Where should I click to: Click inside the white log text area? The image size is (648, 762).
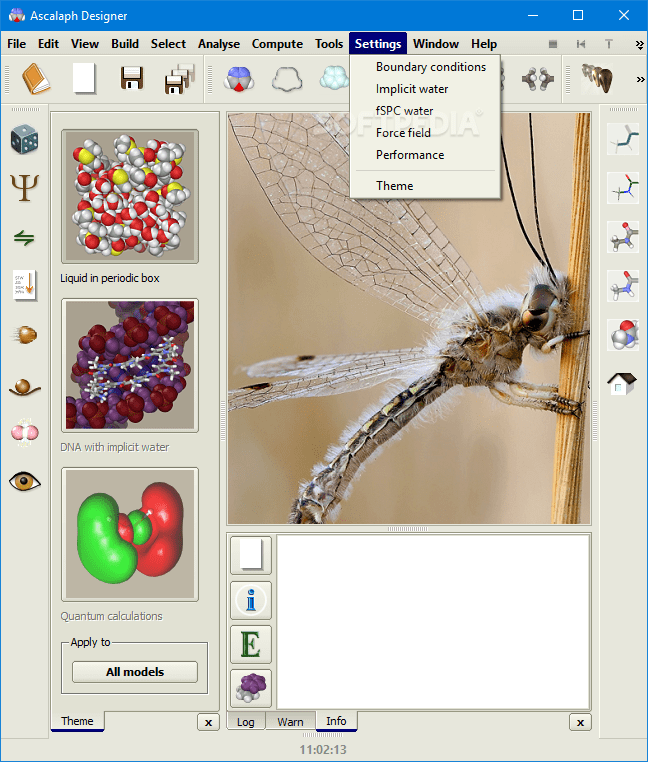coord(433,622)
